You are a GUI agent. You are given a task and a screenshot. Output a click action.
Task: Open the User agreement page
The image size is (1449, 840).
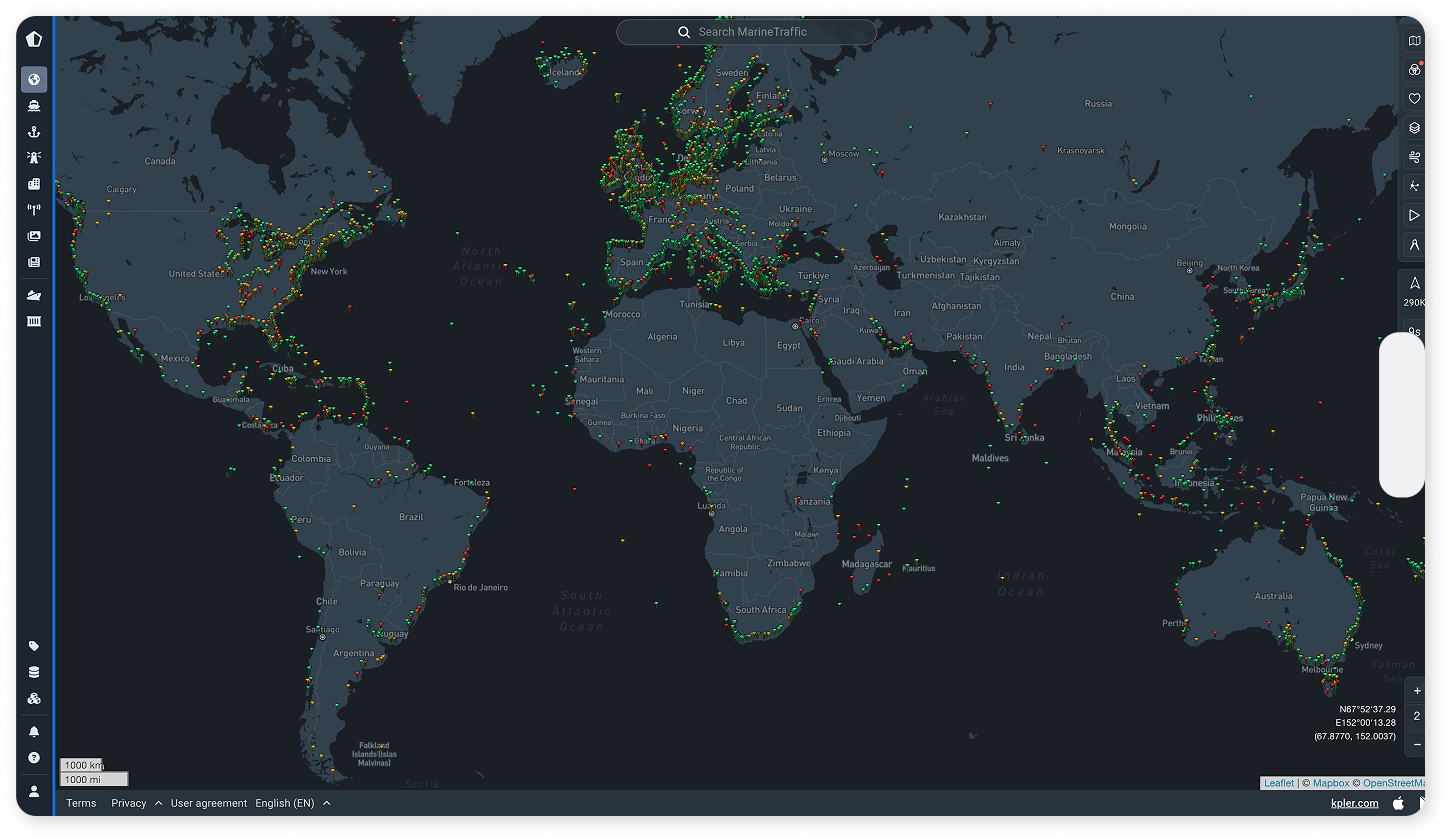208,802
